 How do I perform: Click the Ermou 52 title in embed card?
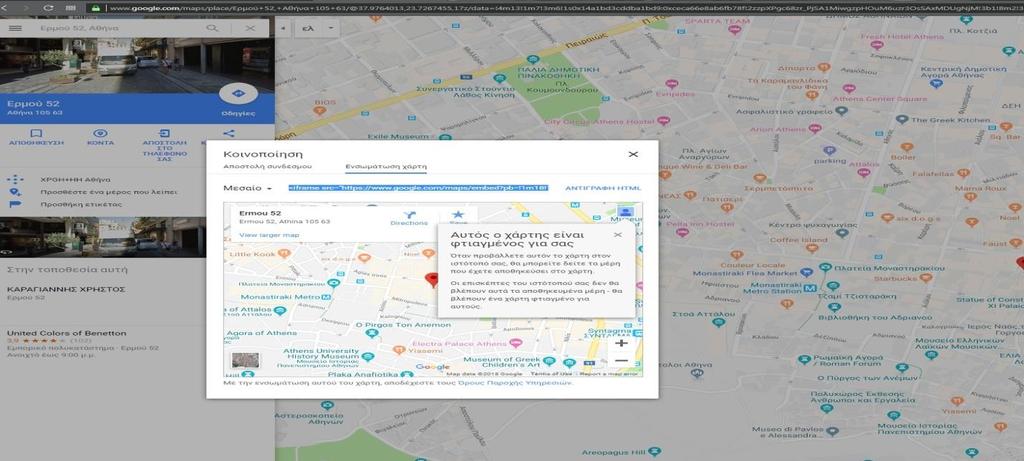click(x=260, y=214)
